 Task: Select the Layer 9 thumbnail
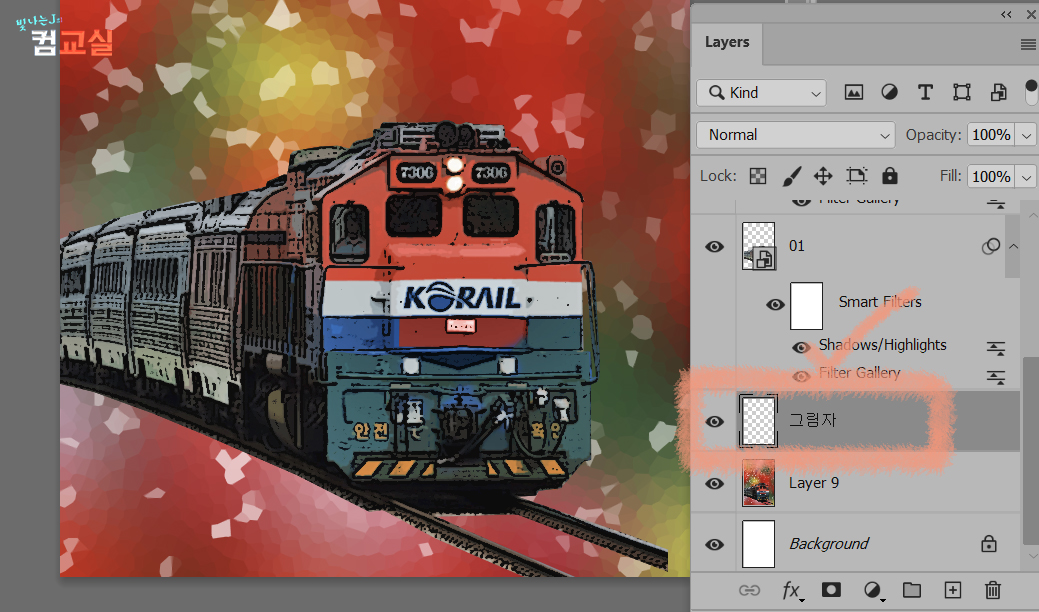click(758, 483)
